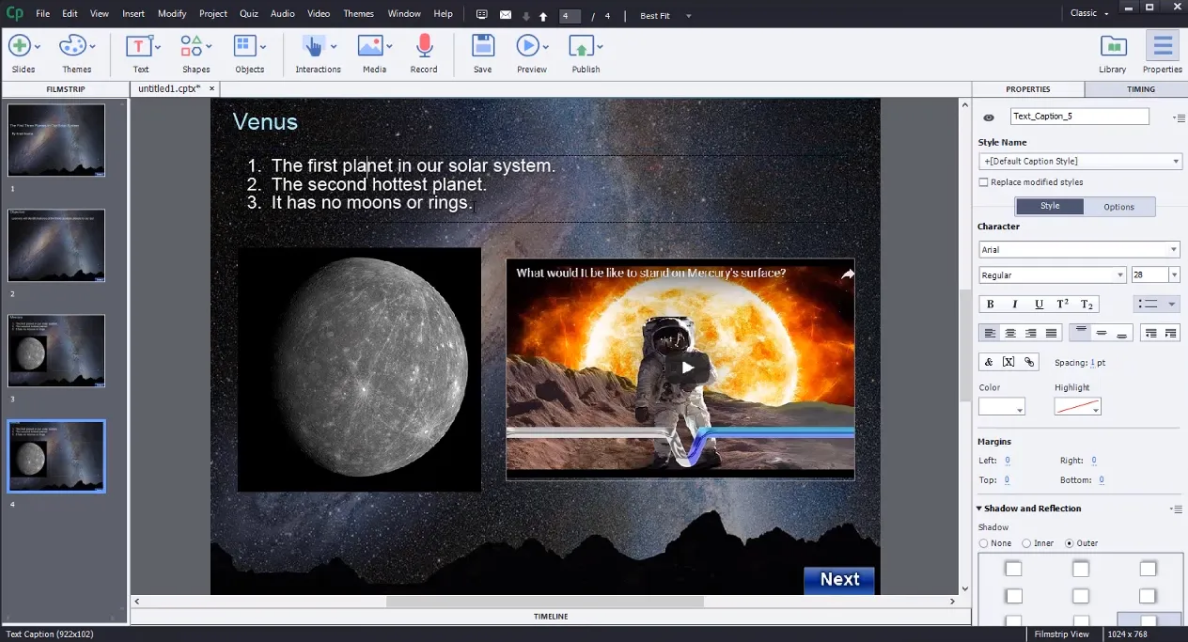Open the Arial font family dropdown
Screen dimensions: 1188x642
(1079, 249)
